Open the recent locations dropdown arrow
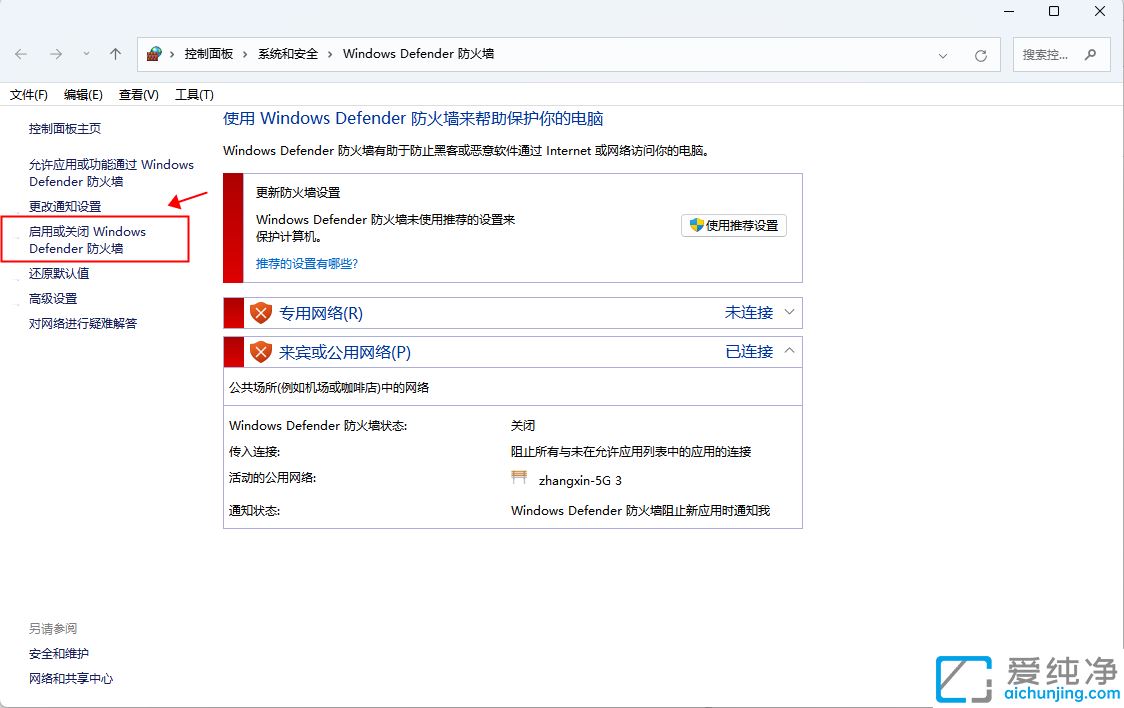The width and height of the screenshot is (1124, 708). (x=86, y=54)
